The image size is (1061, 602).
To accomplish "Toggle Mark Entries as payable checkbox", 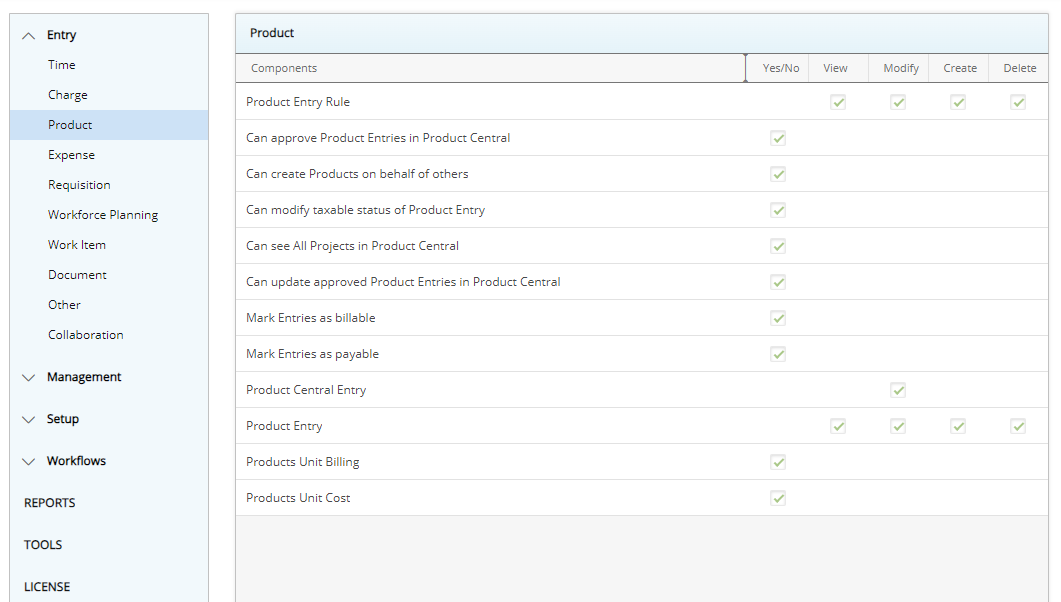I will tap(778, 354).
